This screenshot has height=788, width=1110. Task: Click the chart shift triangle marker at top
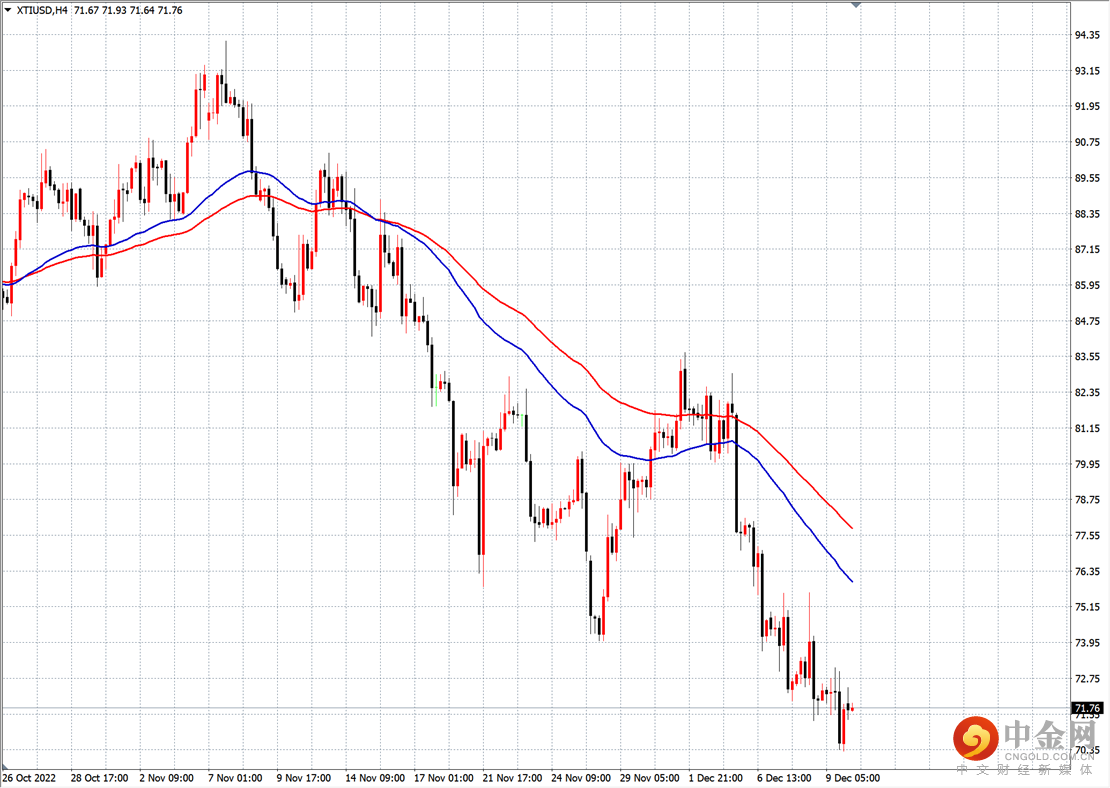pos(855,5)
